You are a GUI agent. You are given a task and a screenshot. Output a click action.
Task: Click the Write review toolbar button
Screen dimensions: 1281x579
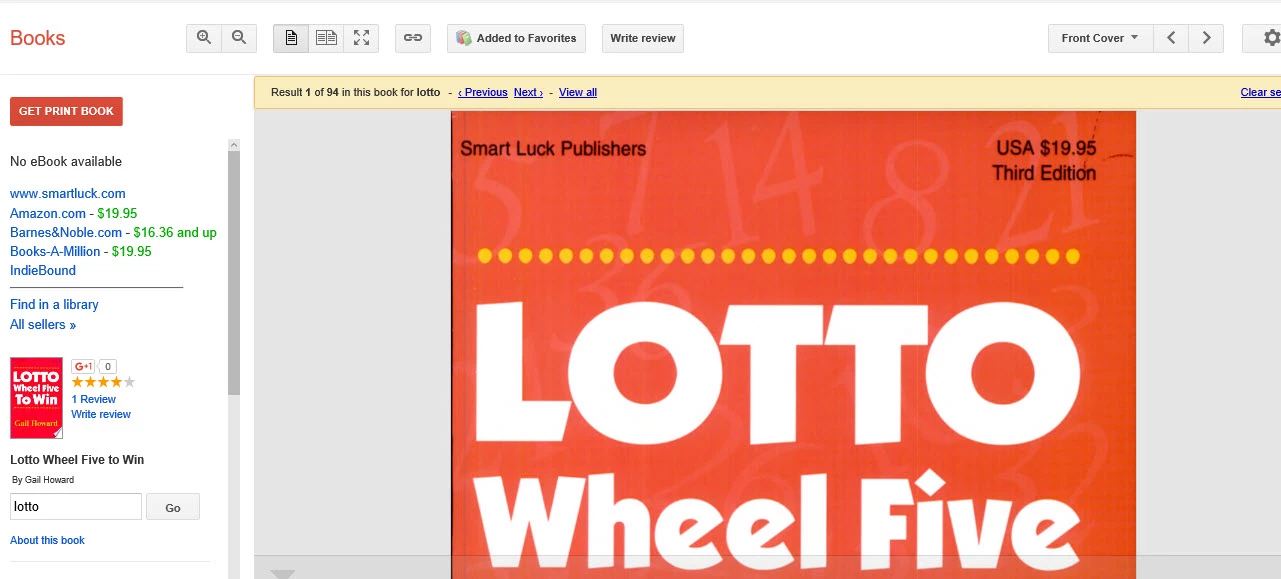coord(643,38)
